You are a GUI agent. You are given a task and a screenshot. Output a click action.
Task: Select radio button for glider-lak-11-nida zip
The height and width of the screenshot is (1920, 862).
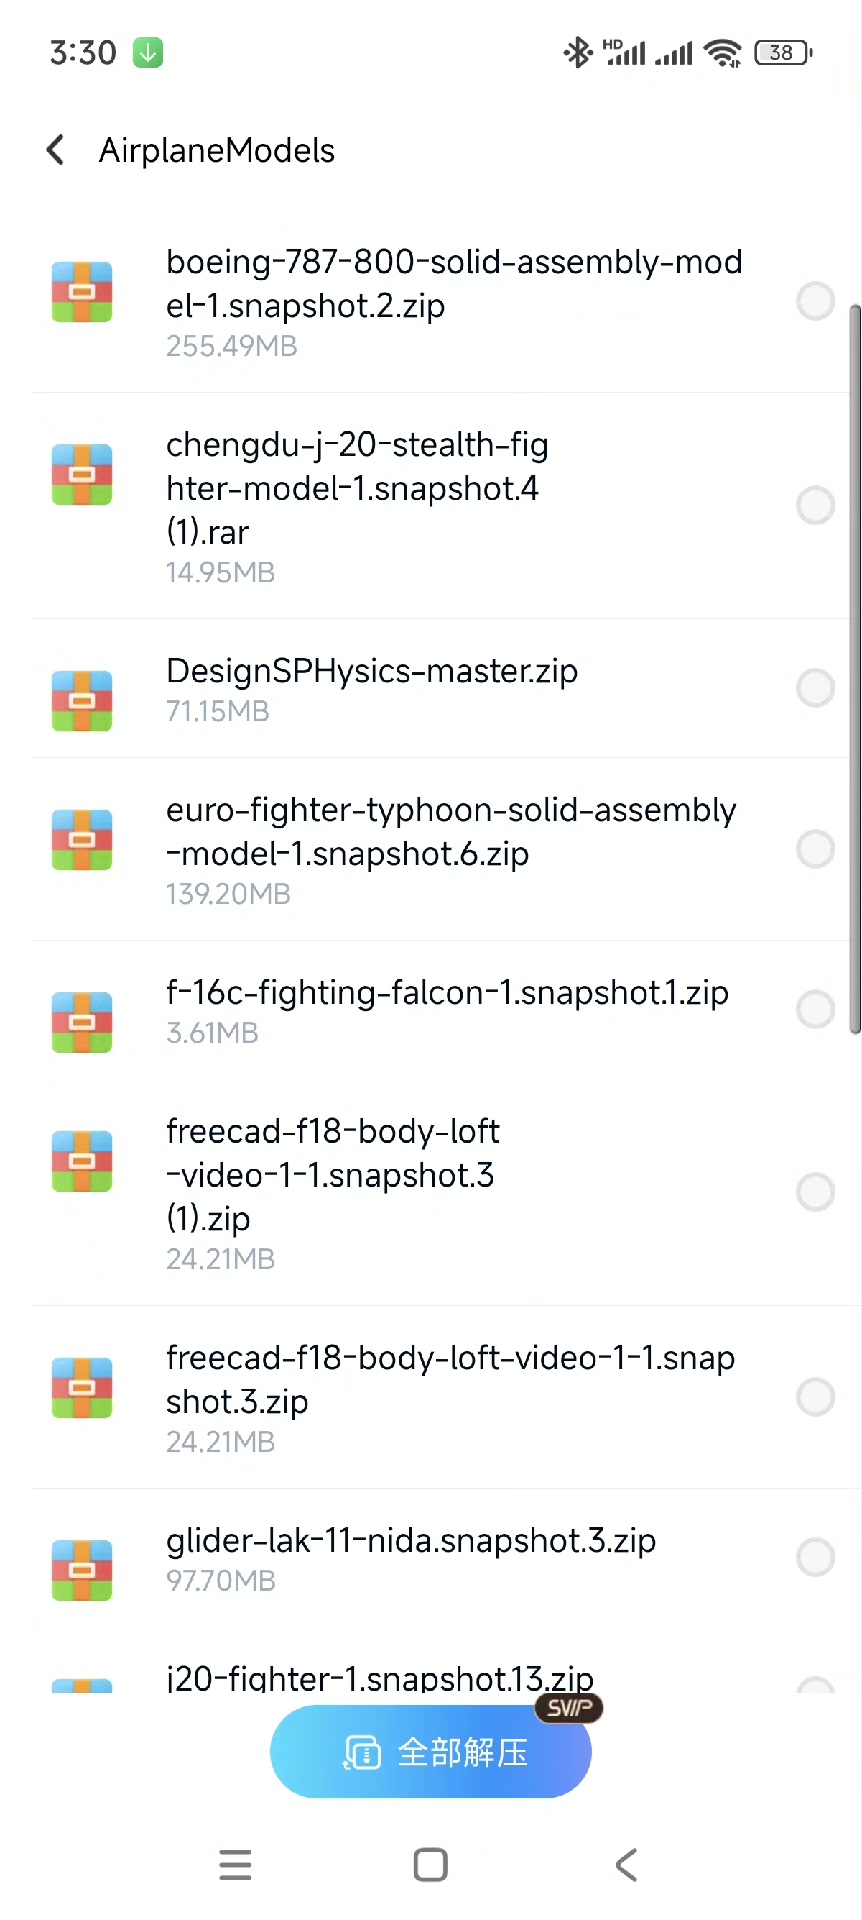click(x=815, y=1557)
